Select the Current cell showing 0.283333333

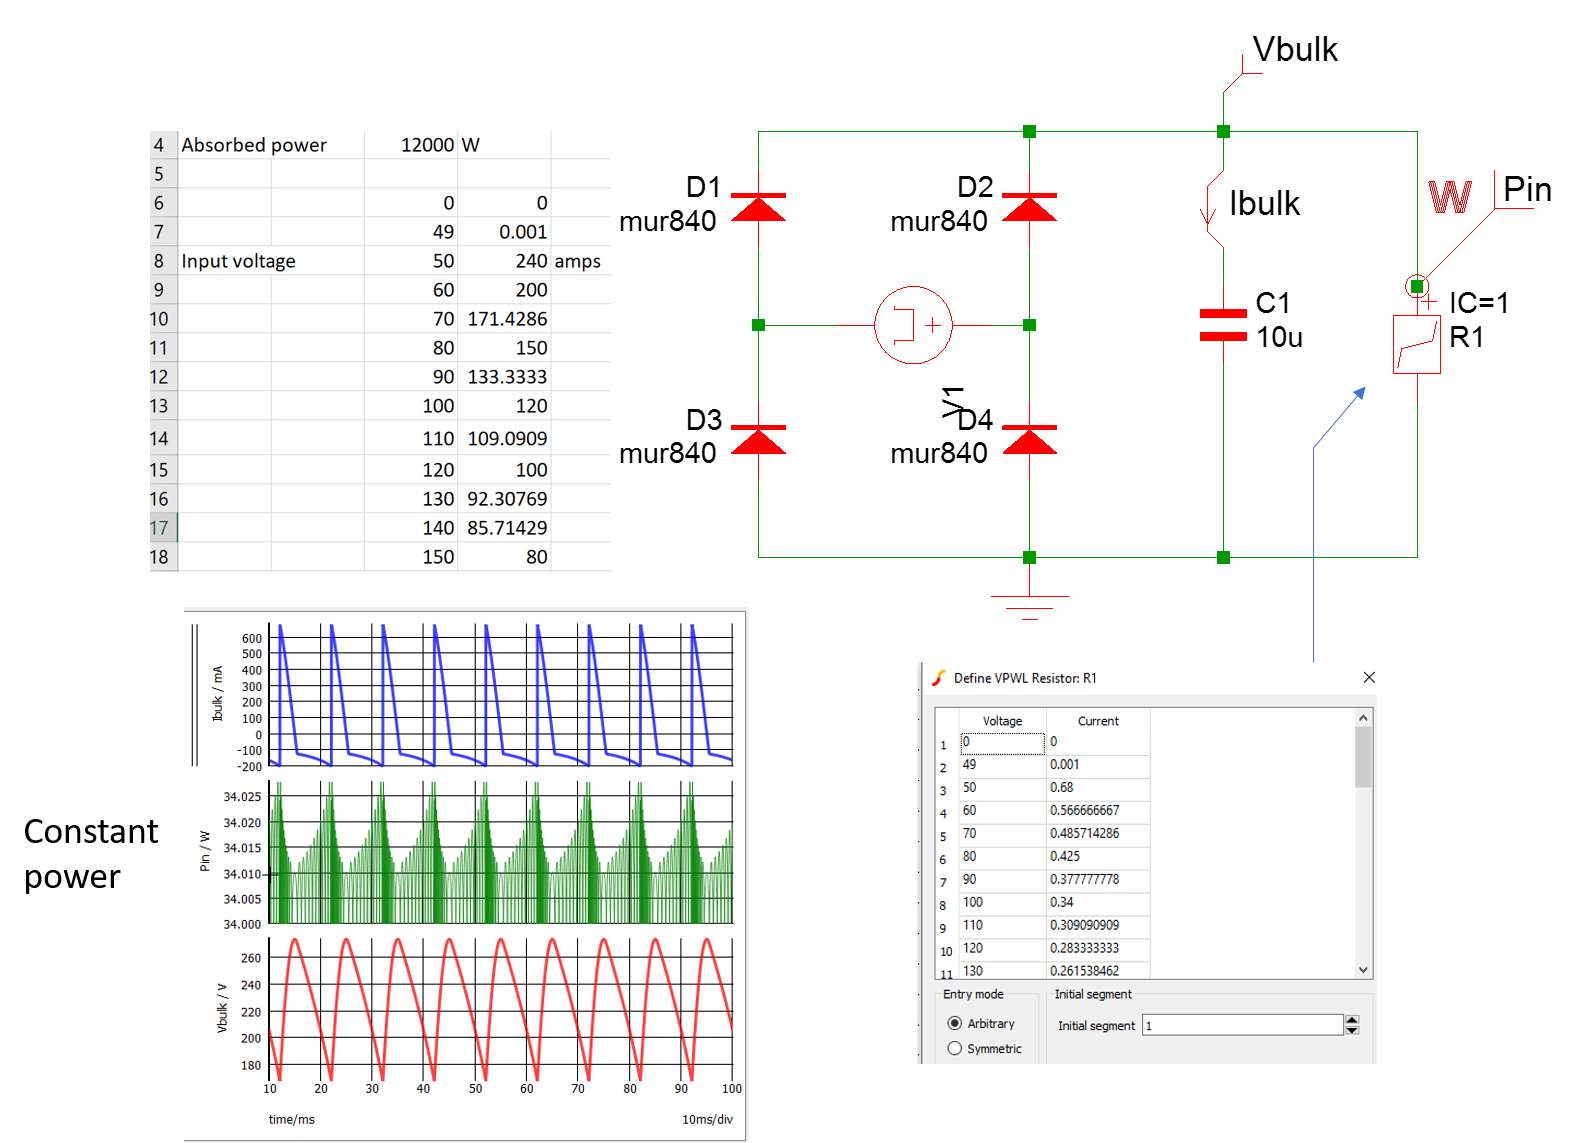[1098, 949]
